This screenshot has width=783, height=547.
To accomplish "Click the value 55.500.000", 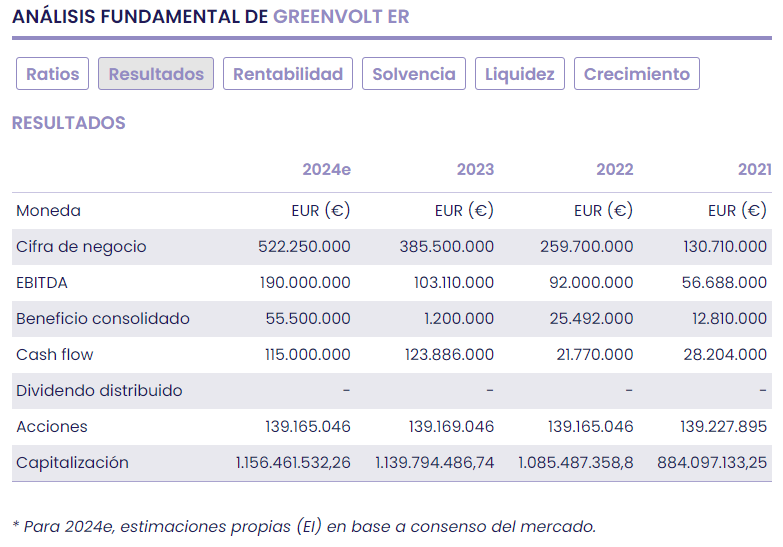I will (308, 319).
